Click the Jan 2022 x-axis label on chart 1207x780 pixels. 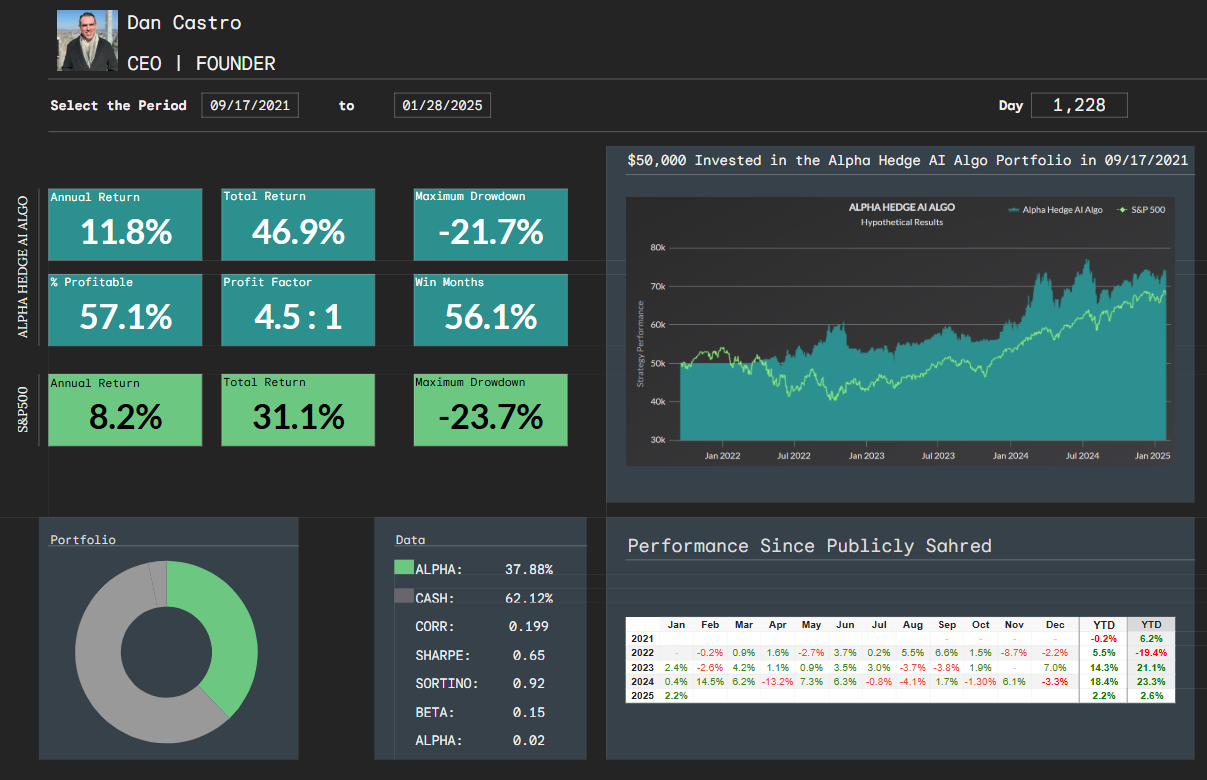coord(722,455)
